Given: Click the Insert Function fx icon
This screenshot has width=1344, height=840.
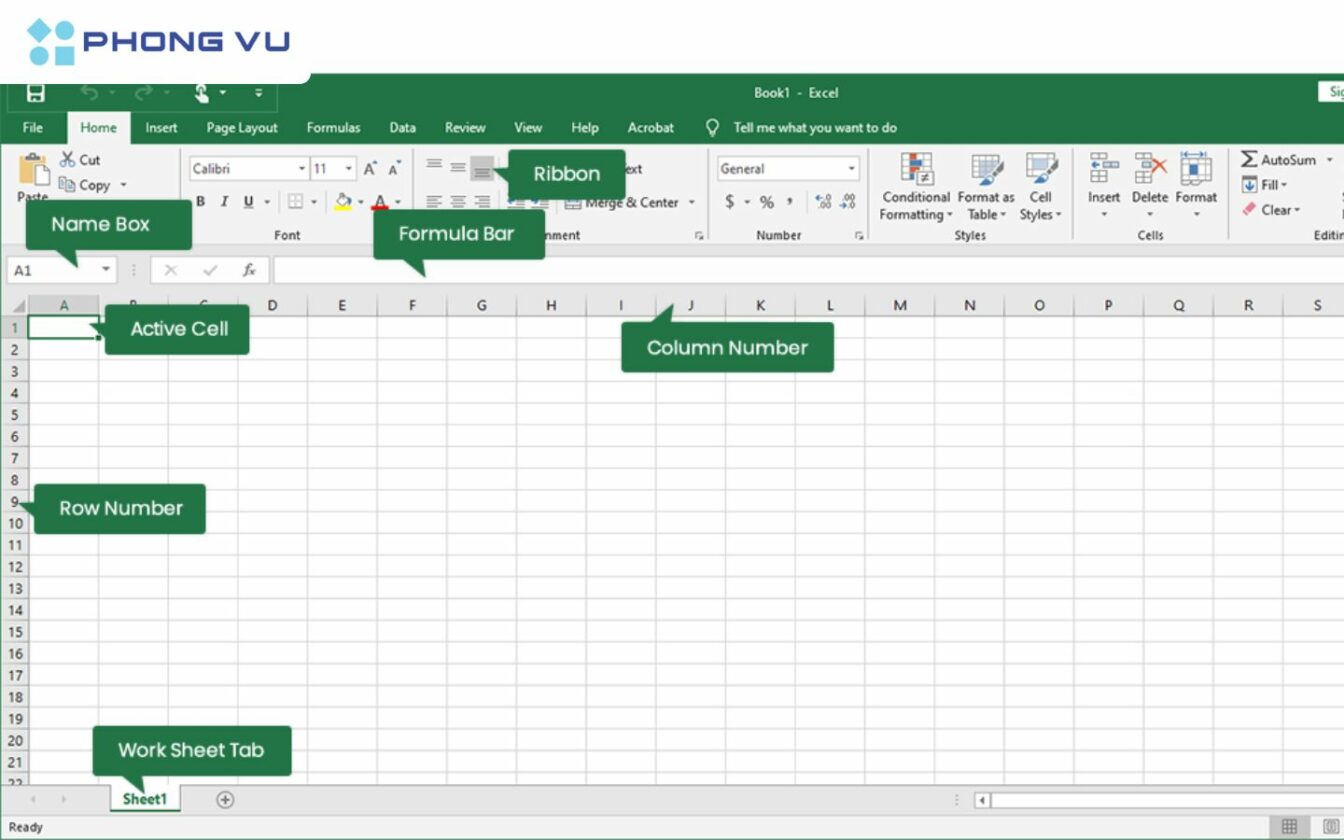Looking at the screenshot, I should click(x=249, y=270).
